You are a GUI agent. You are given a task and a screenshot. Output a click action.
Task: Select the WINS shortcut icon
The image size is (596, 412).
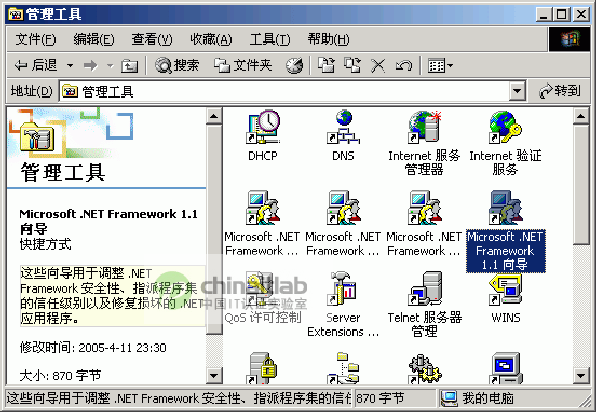[x=505, y=289]
